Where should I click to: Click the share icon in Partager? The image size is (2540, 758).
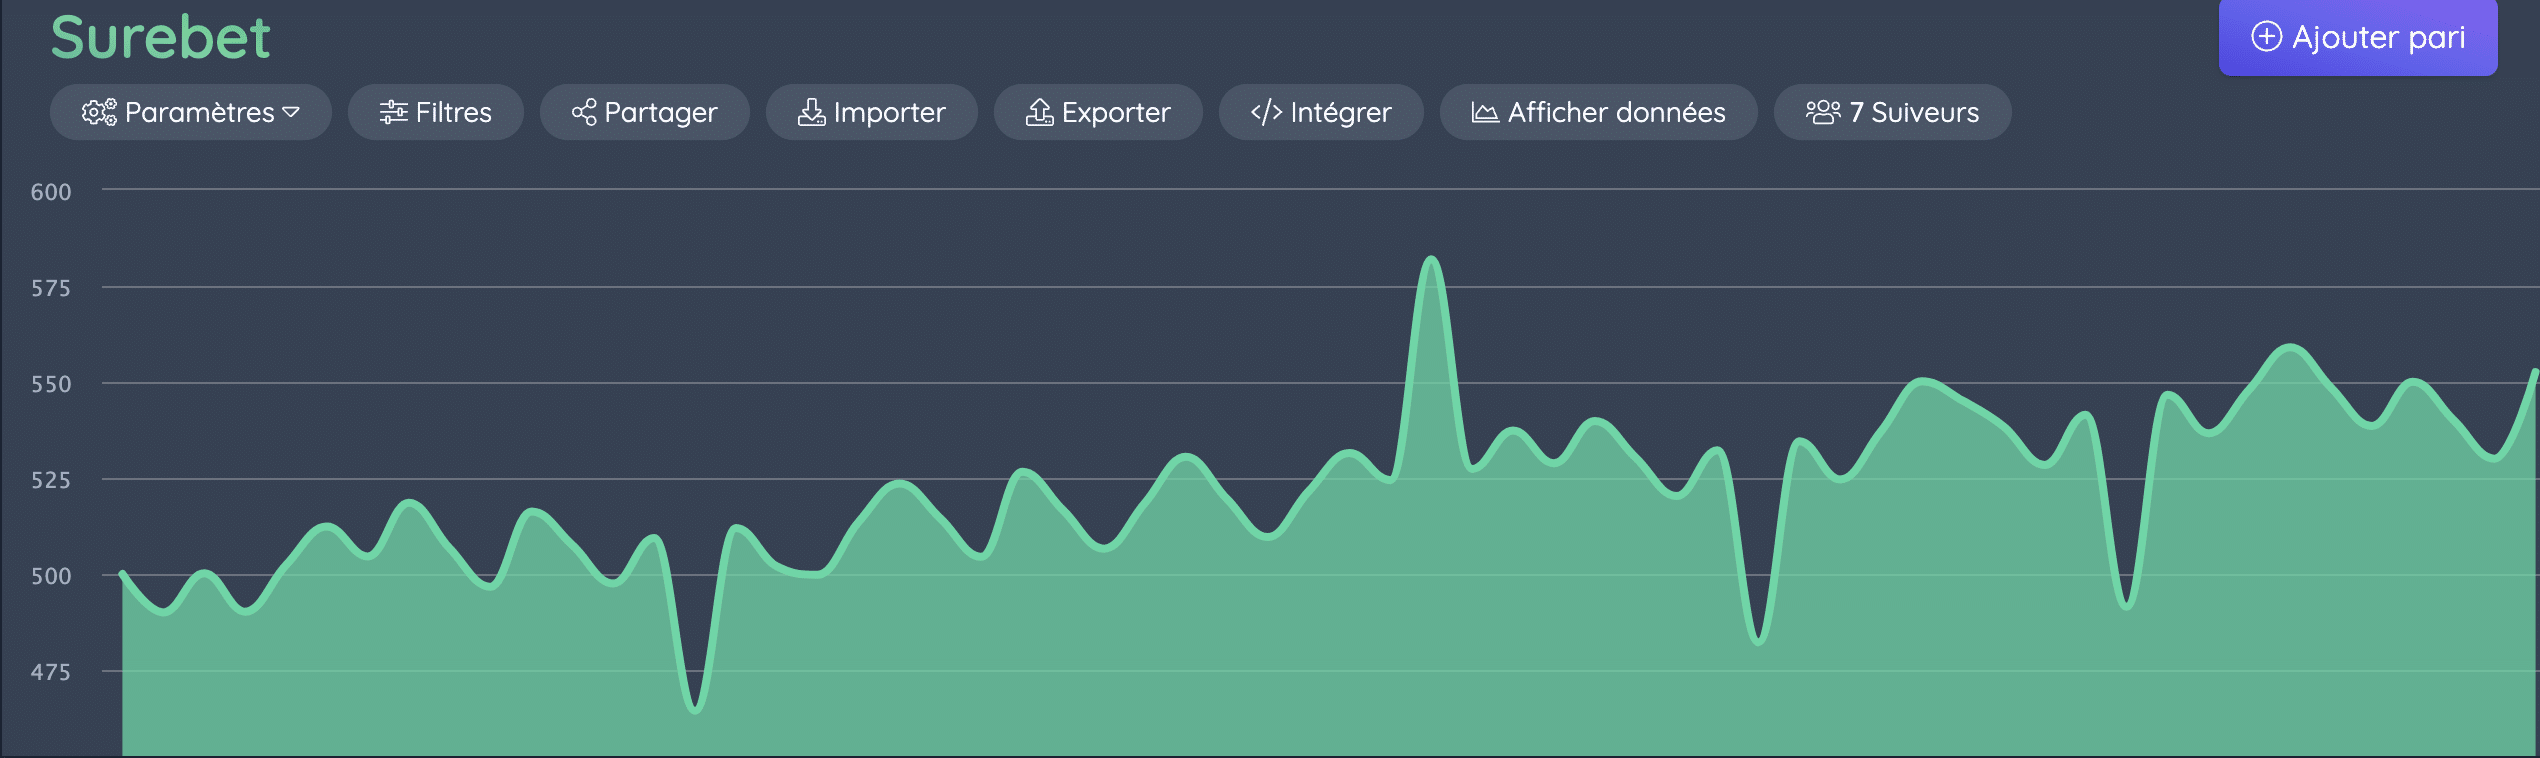[x=584, y=112]
